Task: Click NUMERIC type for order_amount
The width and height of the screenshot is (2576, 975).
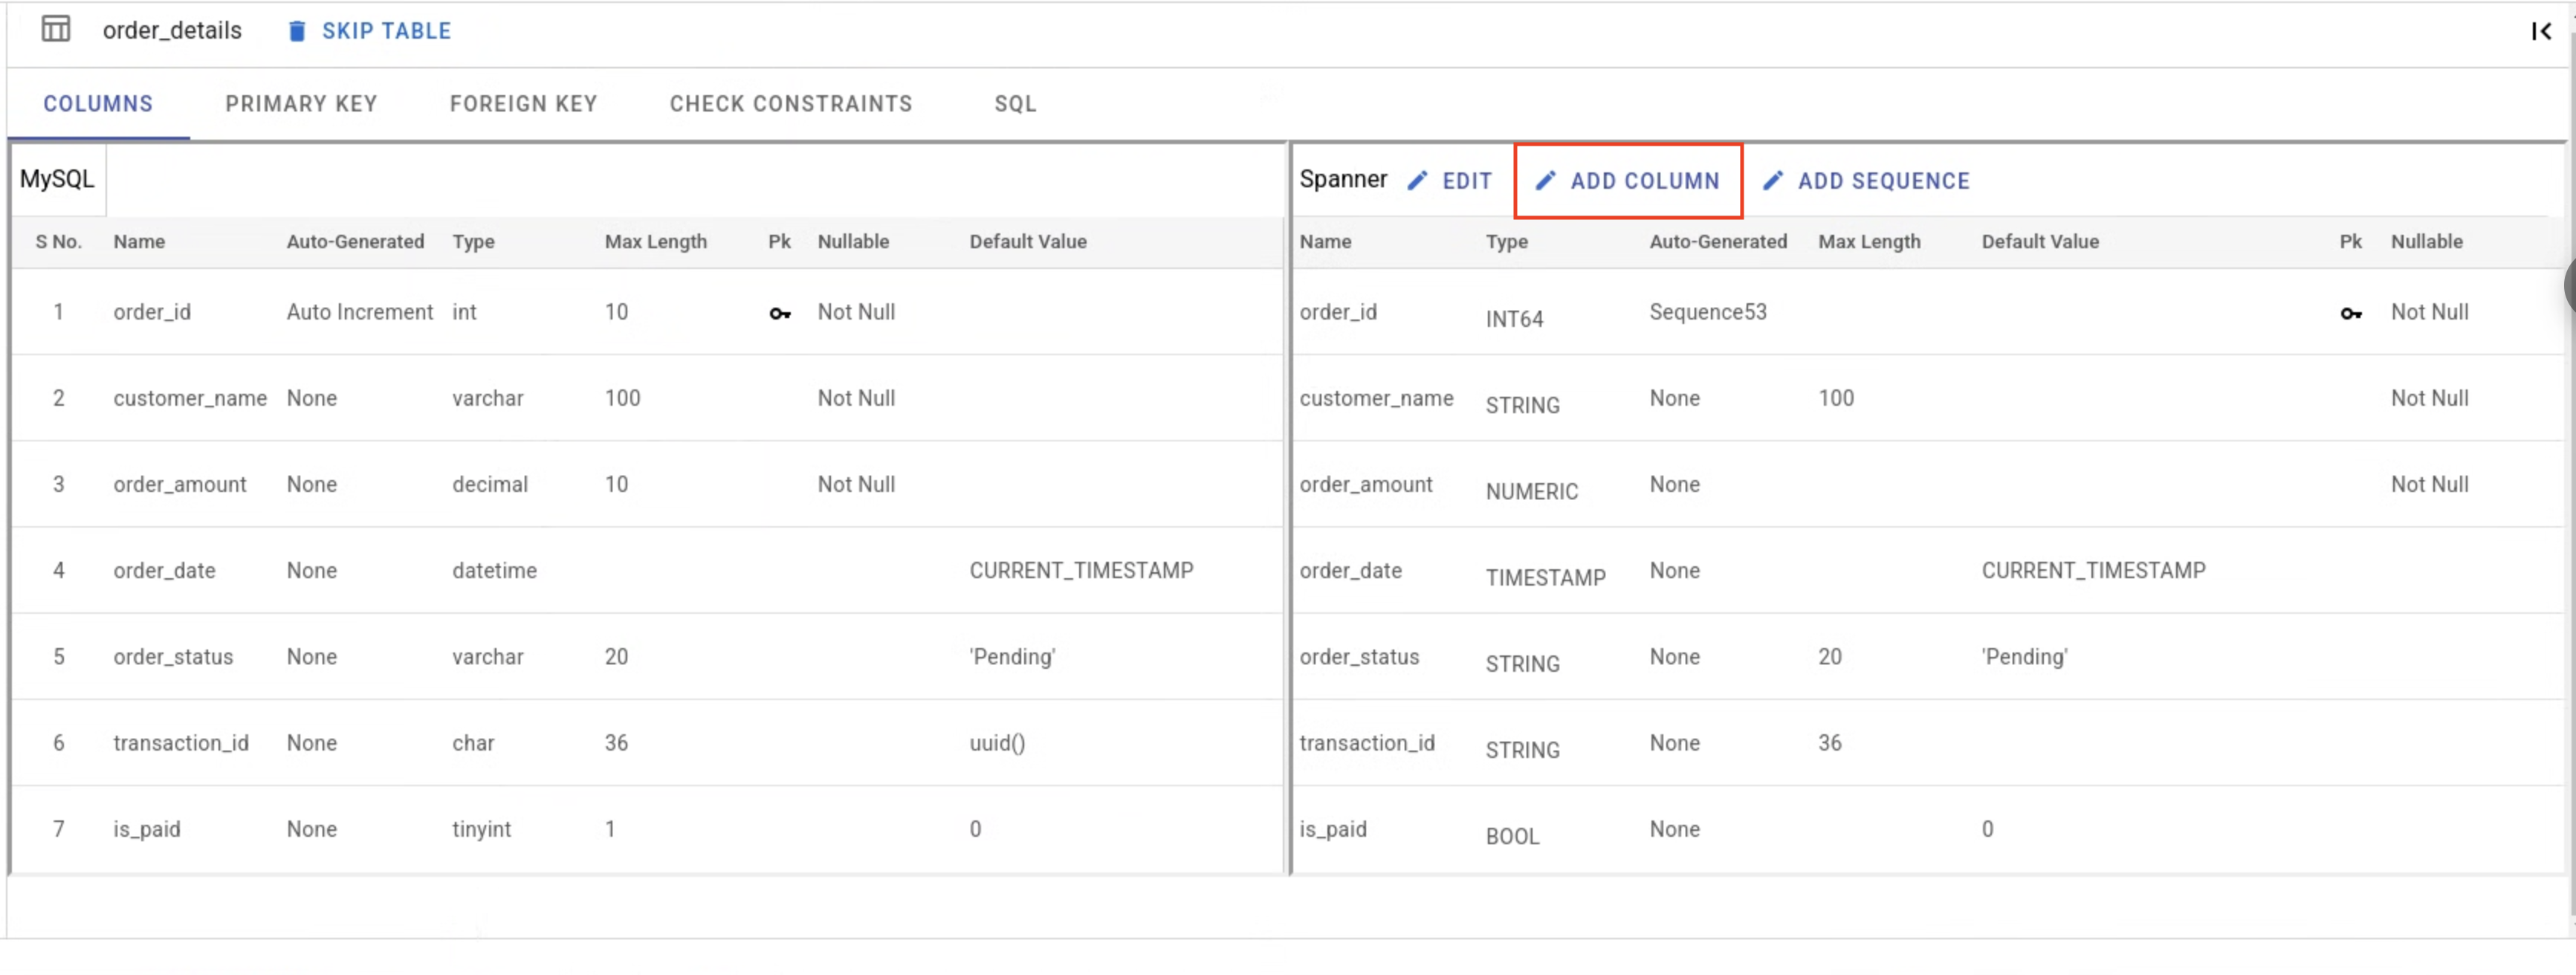Action: 1532,492
